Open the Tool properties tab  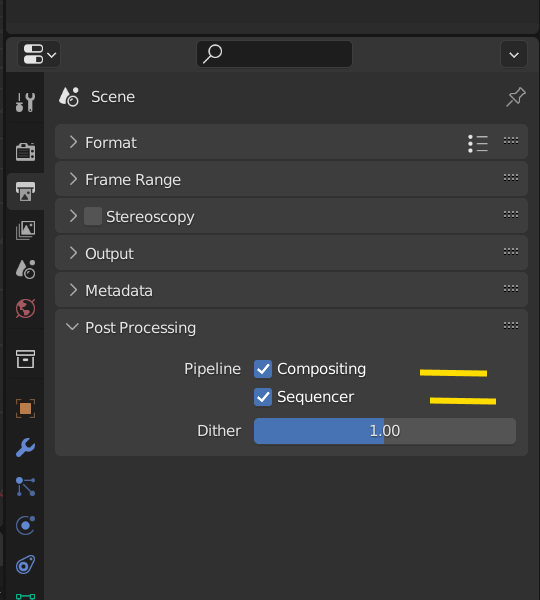tap(25, 102)
